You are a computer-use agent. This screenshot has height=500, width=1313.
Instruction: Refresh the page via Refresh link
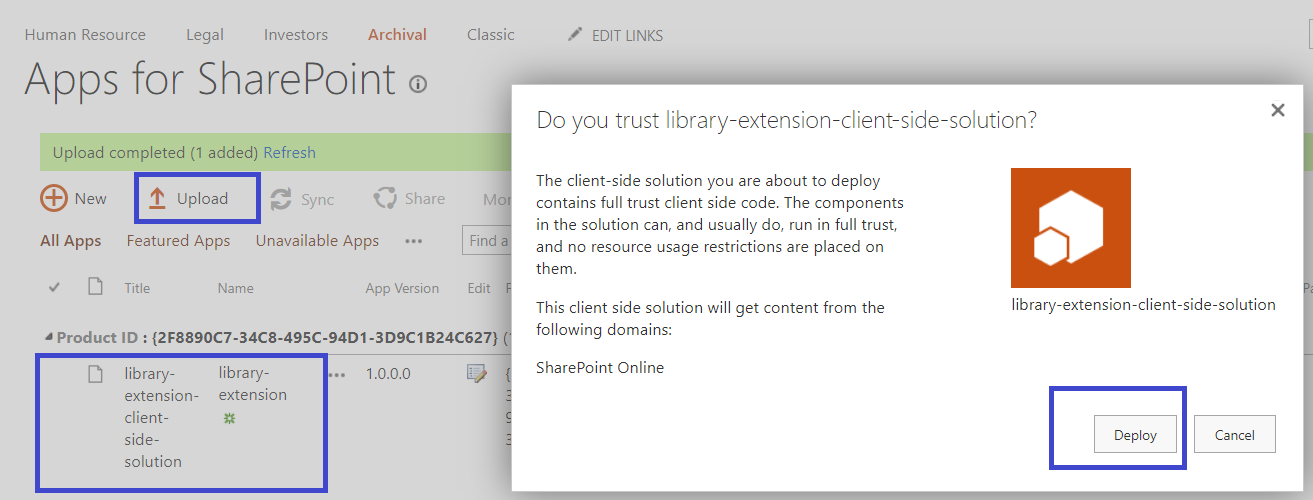(289, 153)
